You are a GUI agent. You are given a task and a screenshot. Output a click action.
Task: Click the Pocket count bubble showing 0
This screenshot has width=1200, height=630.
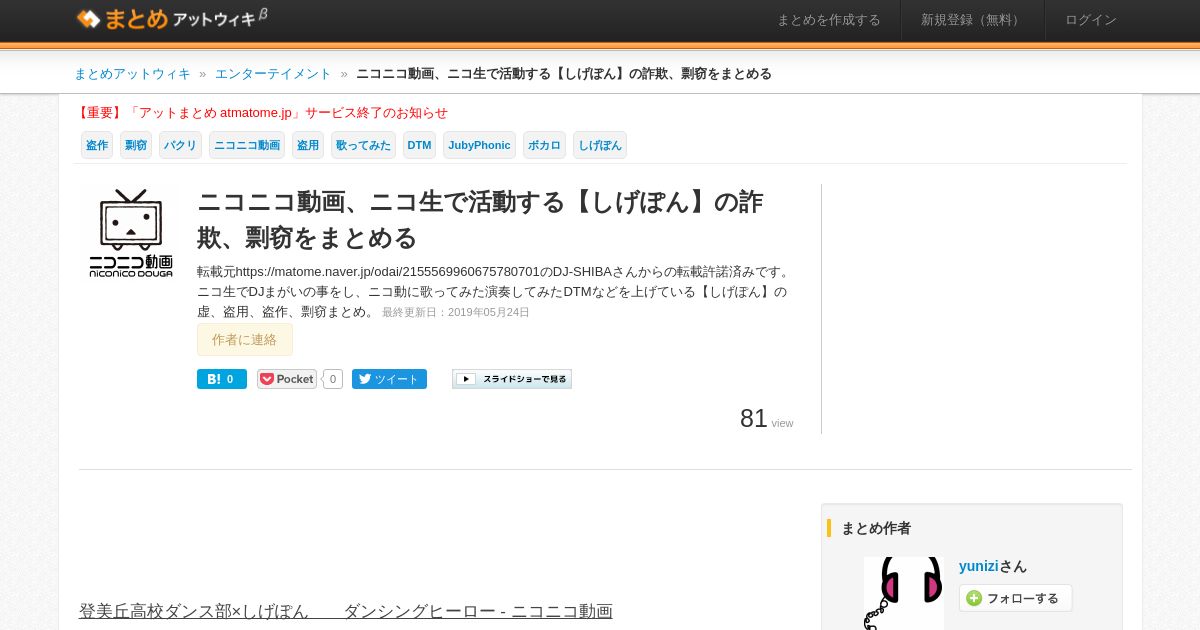pyautogui.click(x=333, y=379)
